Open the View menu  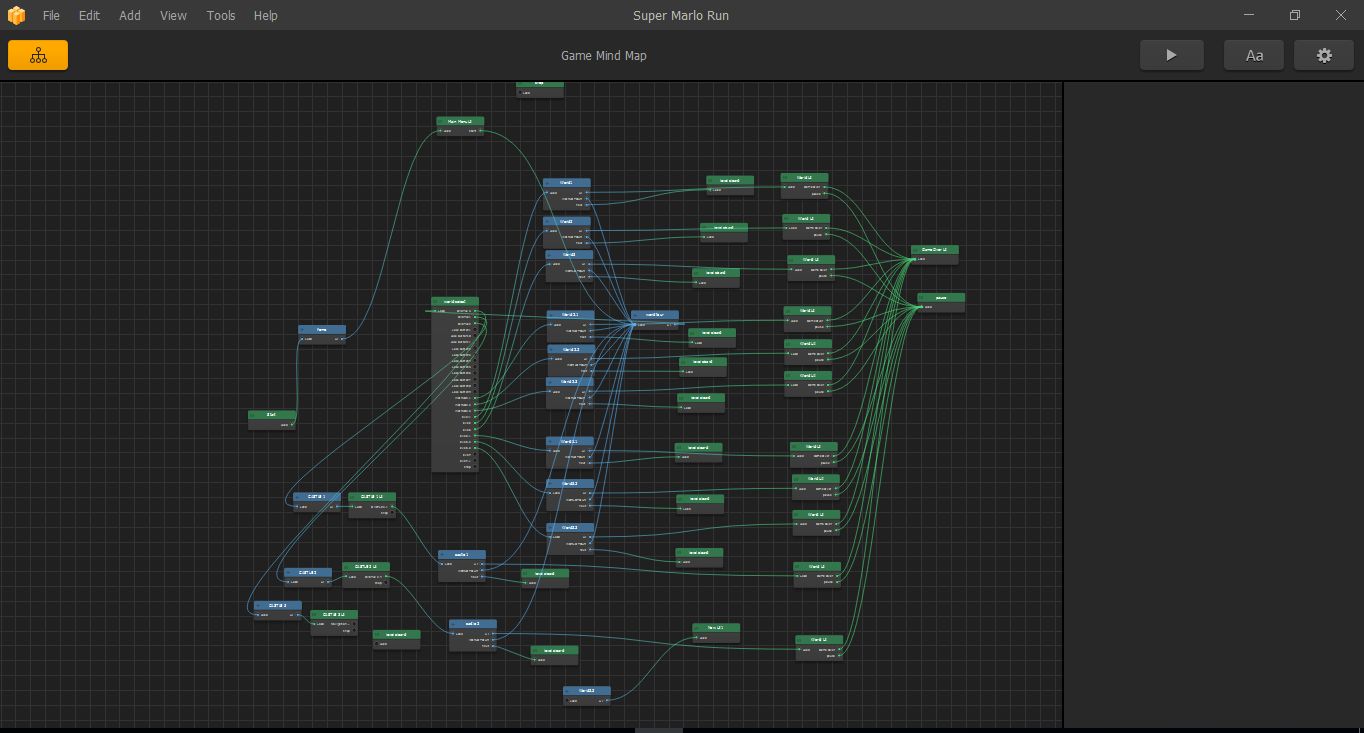coord(173,15)
